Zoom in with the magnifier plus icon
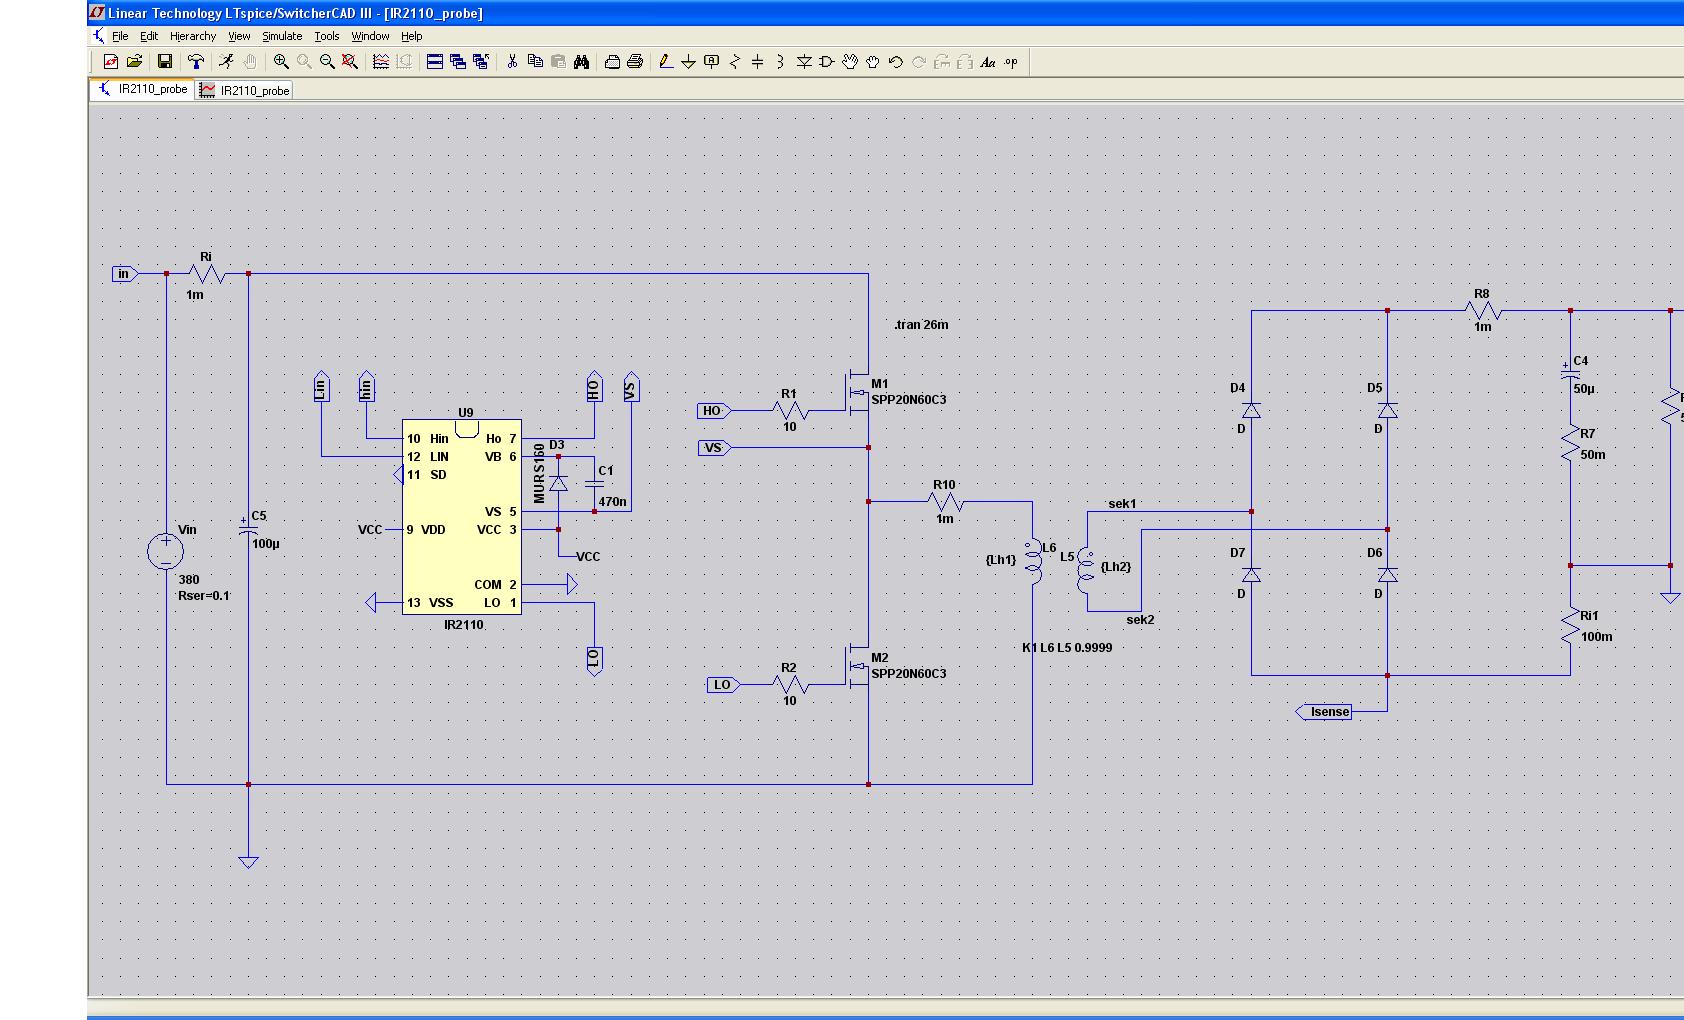Screen dimensions: 1684x1020 tap(281, 62)
